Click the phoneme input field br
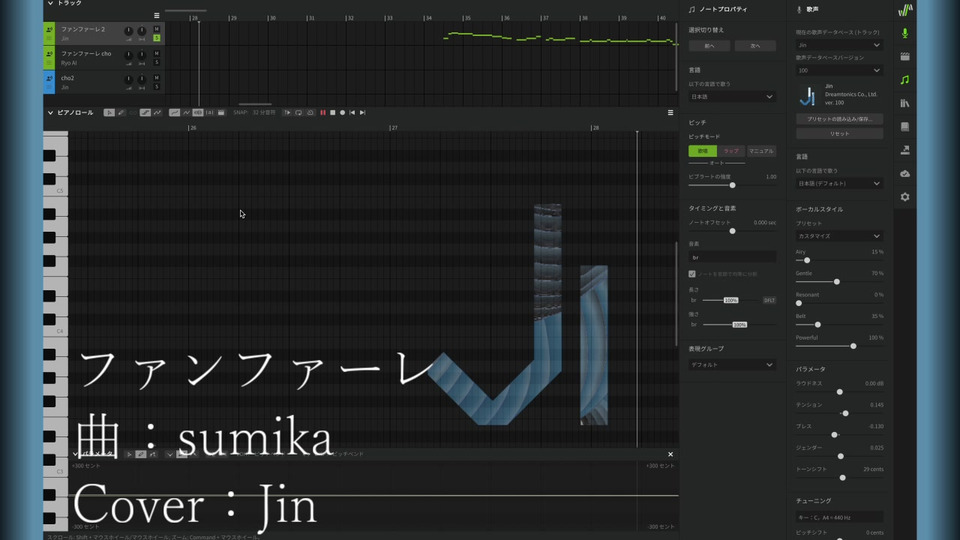This screenshot has width=960, height=540. click(732, 257)
